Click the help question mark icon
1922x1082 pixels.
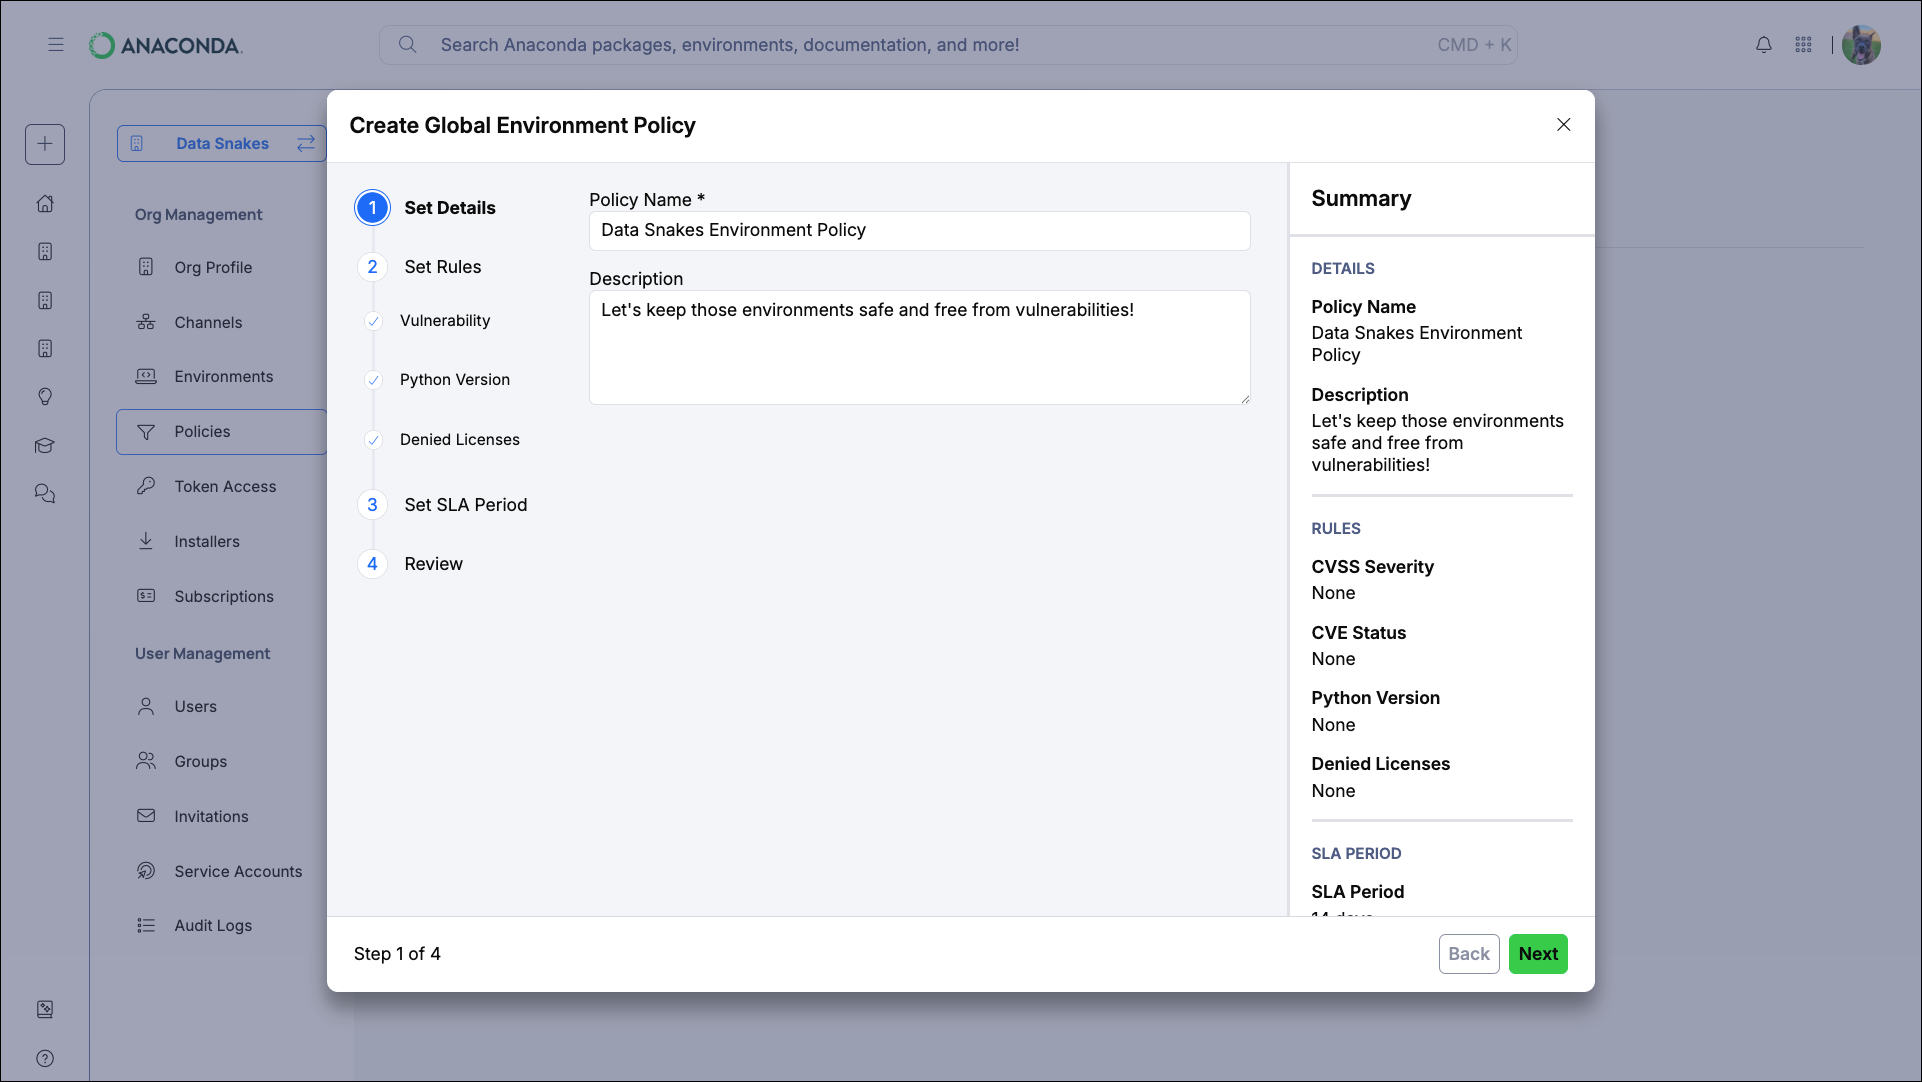(x=45, y=1058)
